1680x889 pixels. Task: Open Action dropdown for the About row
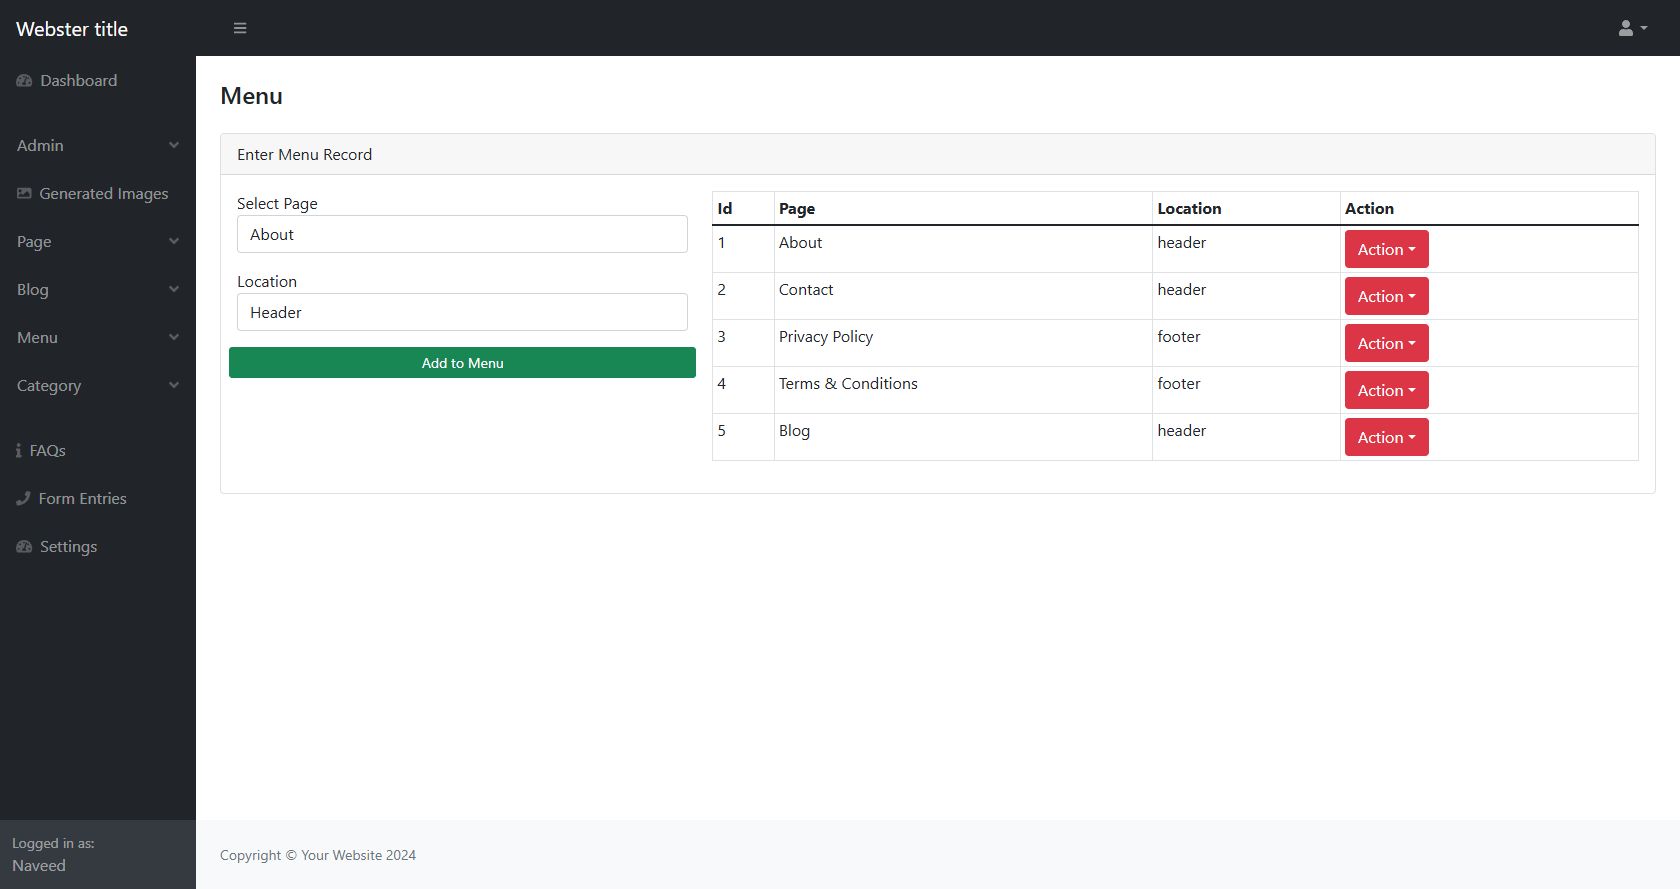(x=1386, y=249)
